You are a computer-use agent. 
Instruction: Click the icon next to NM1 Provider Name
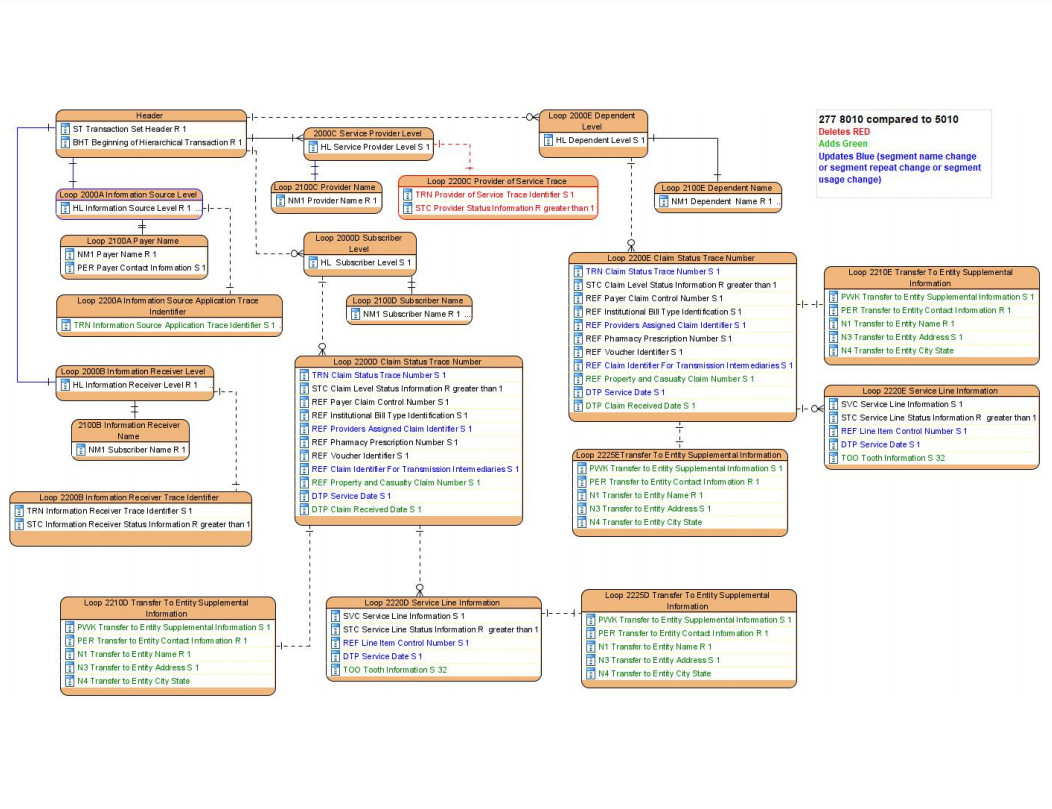click(280, 201)
